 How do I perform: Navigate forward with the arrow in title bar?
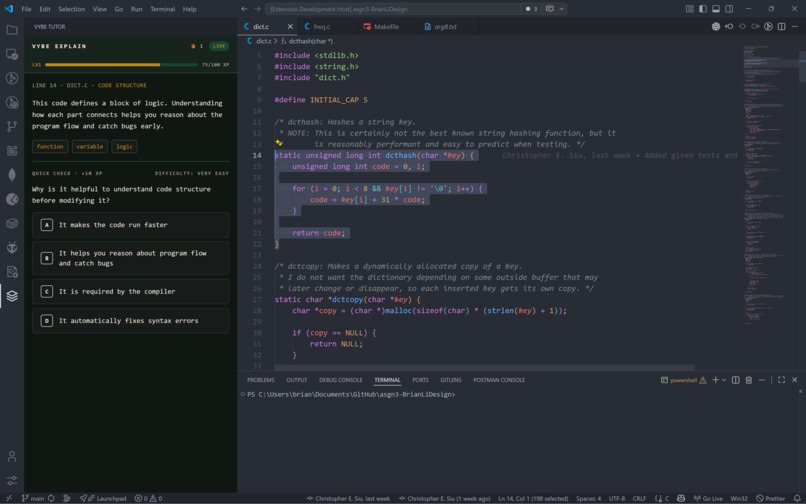pos(258,9)
